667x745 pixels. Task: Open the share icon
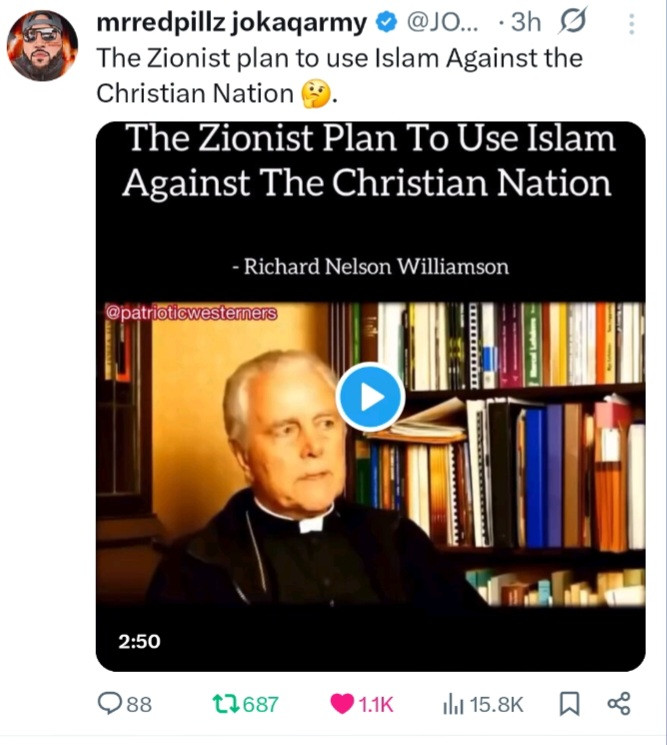pyautogui.click(x=619, y=704)
